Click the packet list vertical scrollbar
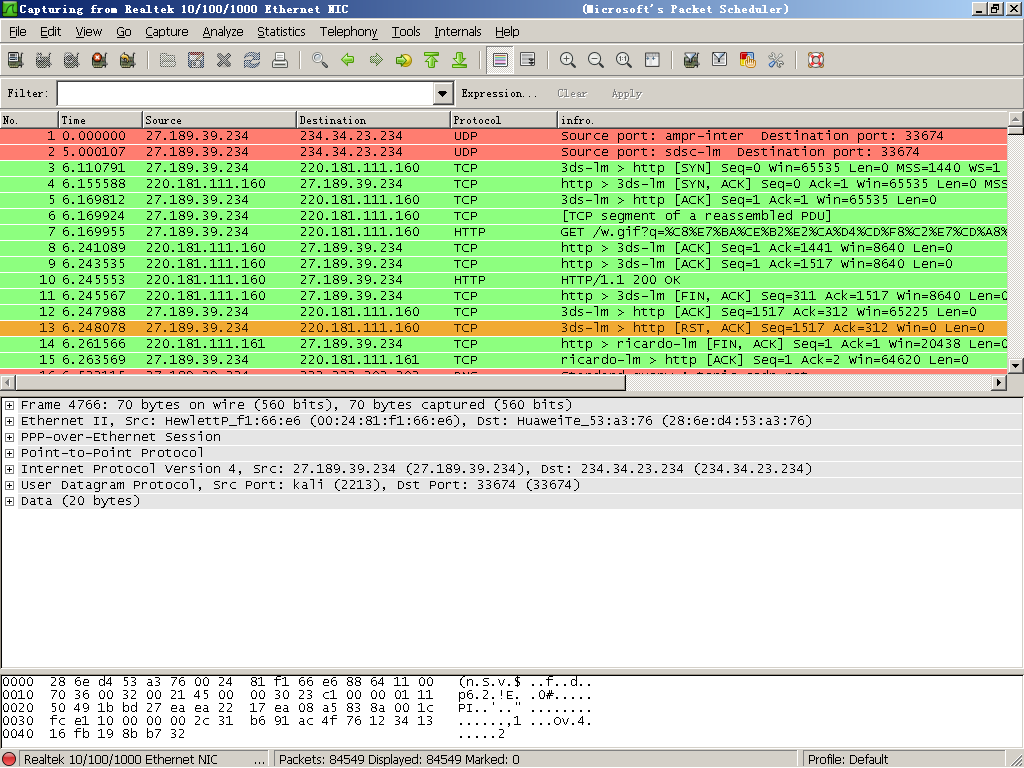Viewport: 1024px width, 768px height. 1015,242
